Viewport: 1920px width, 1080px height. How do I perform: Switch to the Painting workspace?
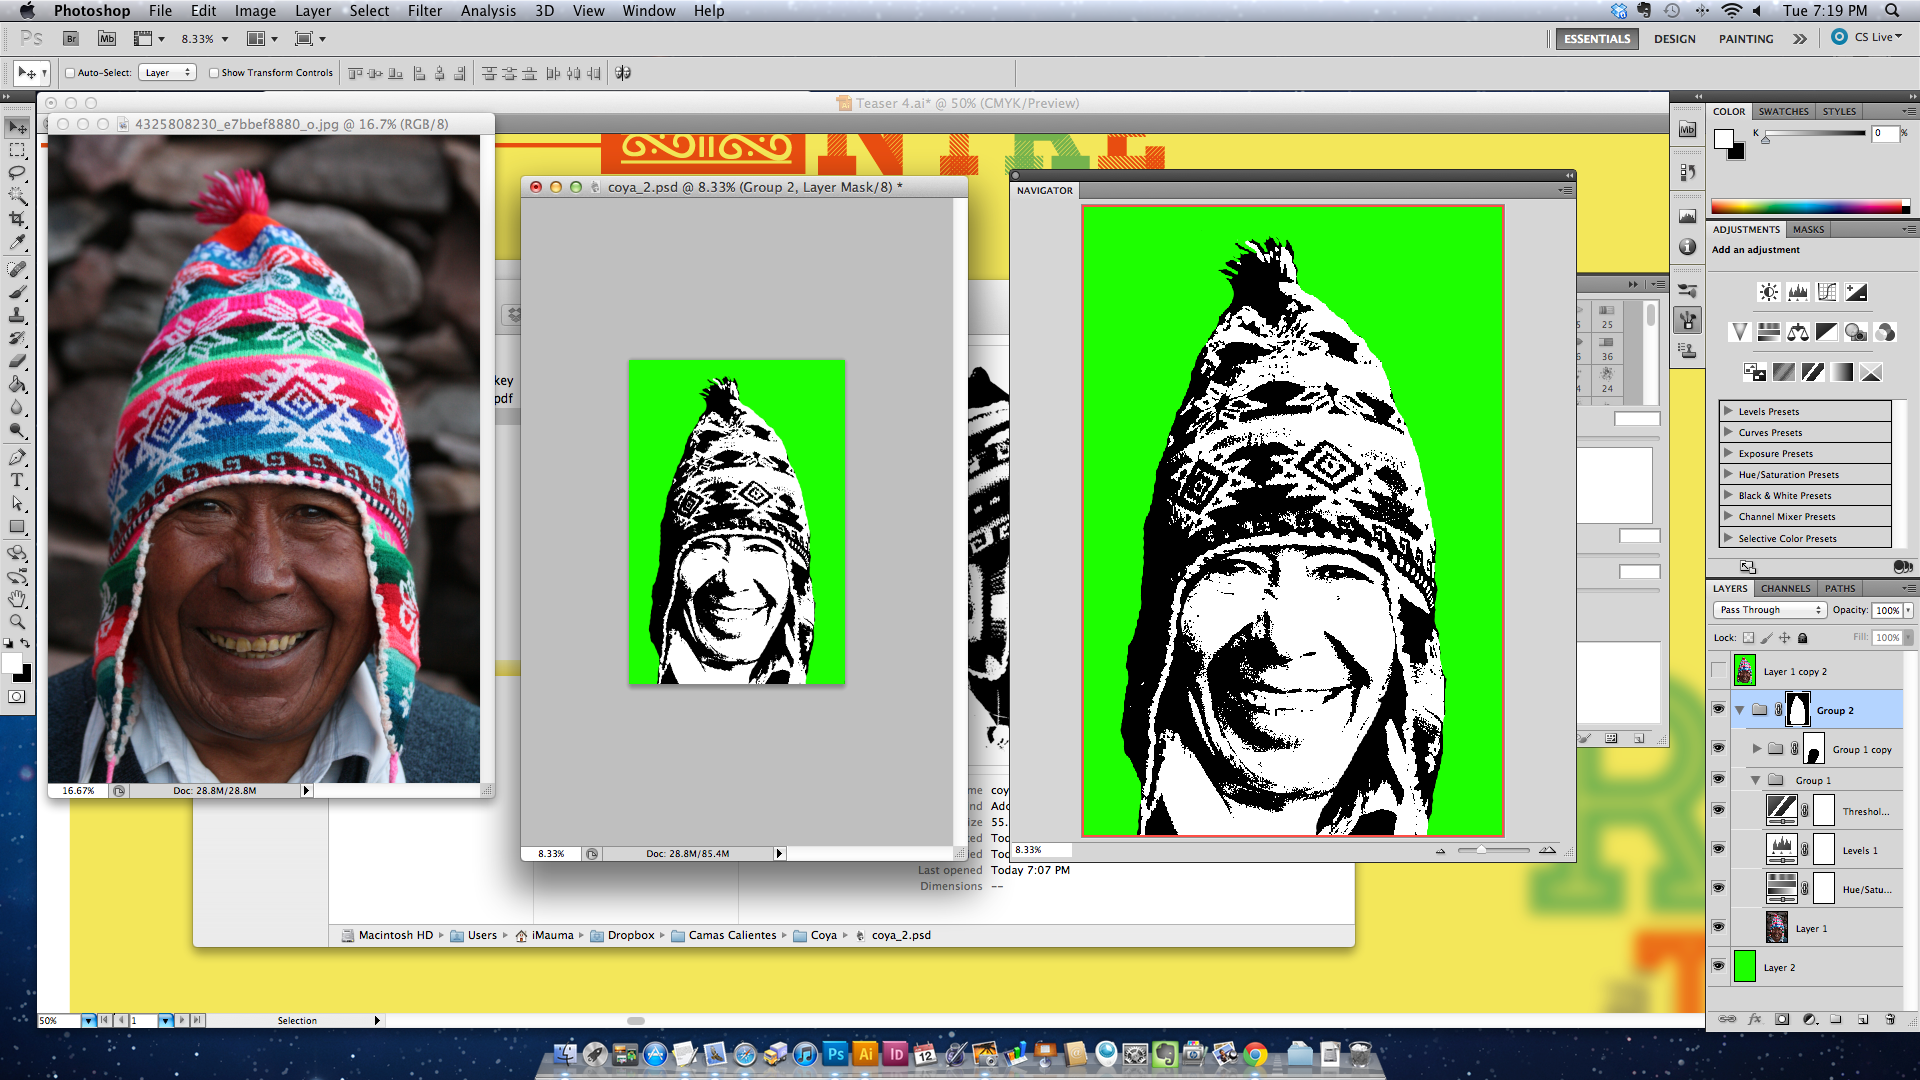(x=1746, y=39)
